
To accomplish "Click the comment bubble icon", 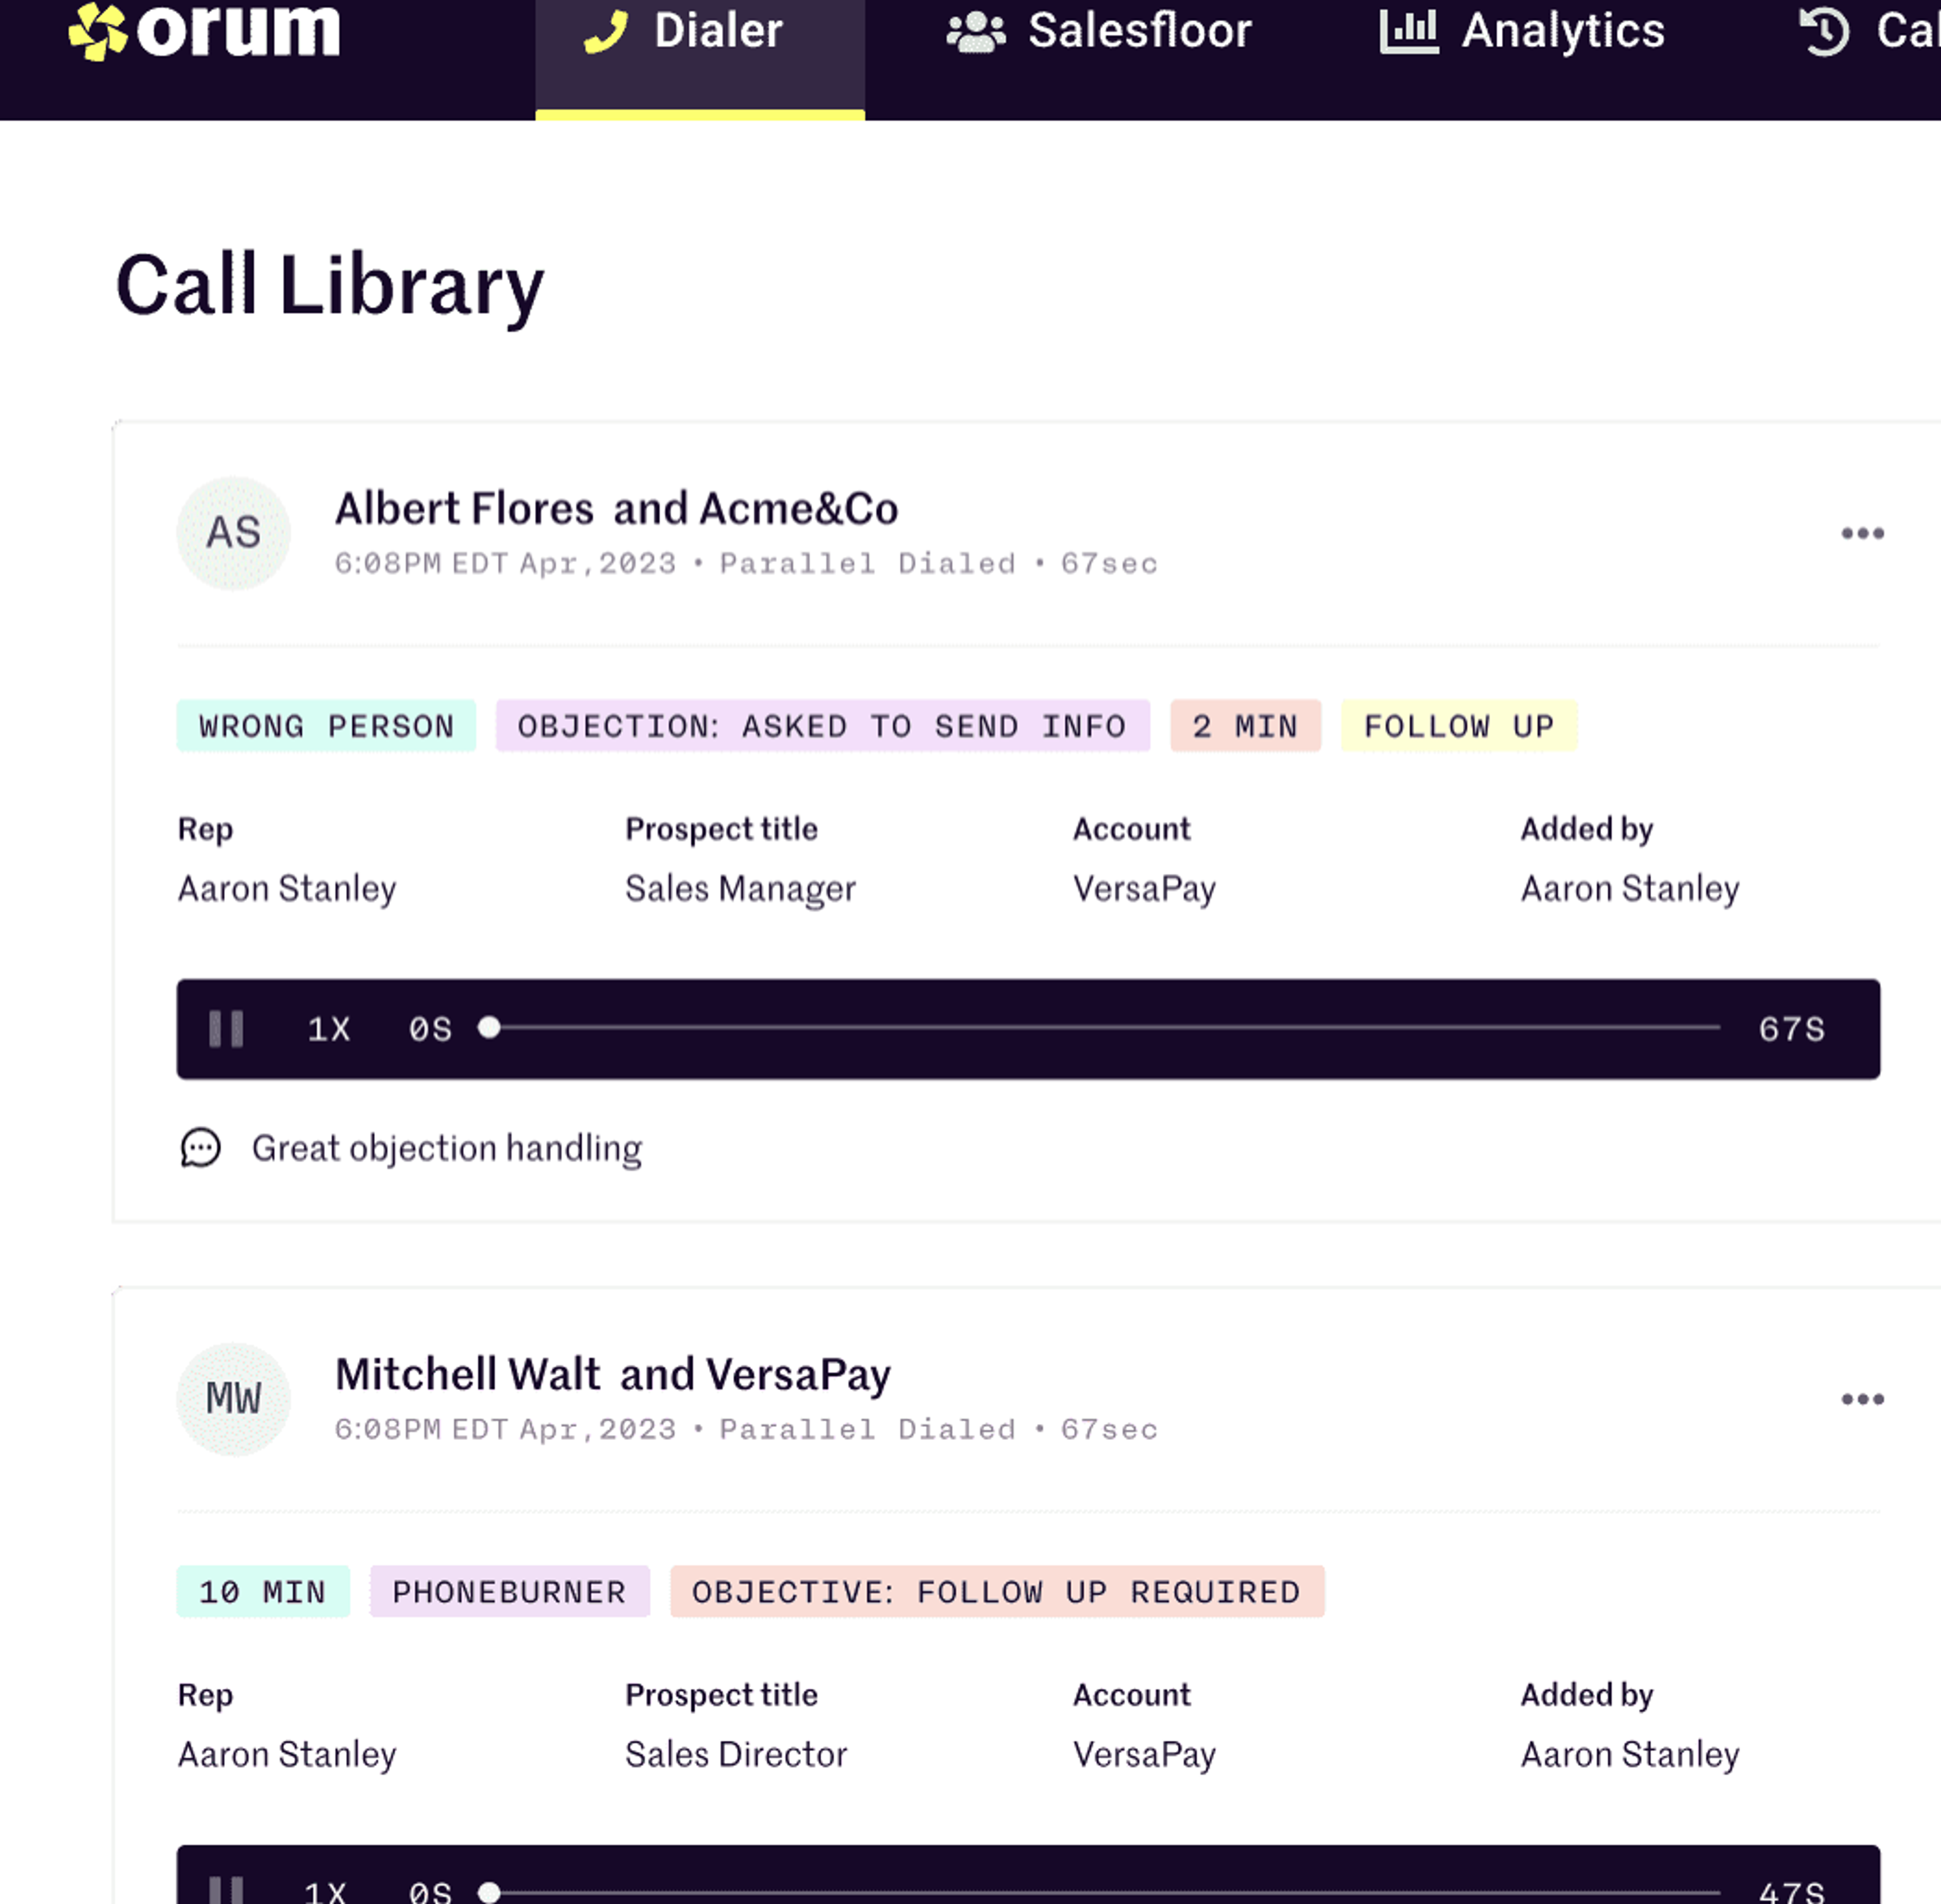I will 200,1148.
